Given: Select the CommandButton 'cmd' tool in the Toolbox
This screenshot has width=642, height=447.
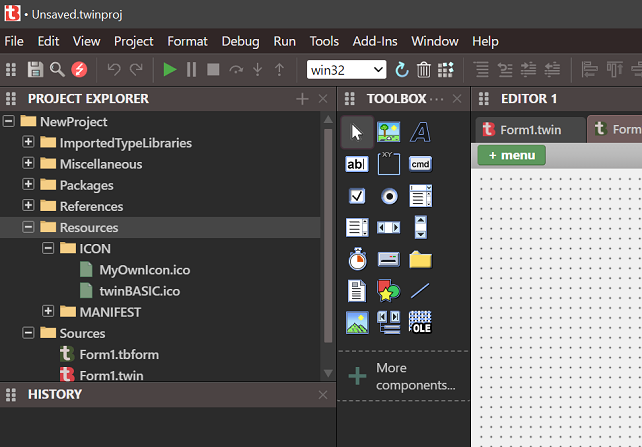Looking at the screenshot, I should point(420,163).
